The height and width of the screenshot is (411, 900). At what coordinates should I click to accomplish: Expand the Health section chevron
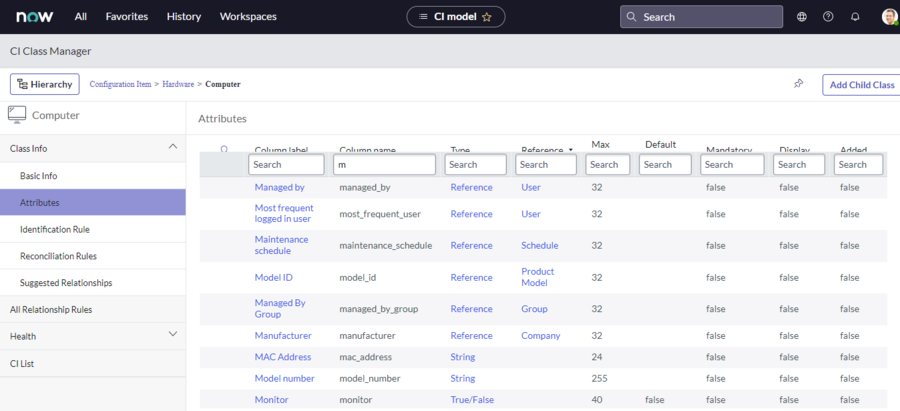click(x=173, y=335)
